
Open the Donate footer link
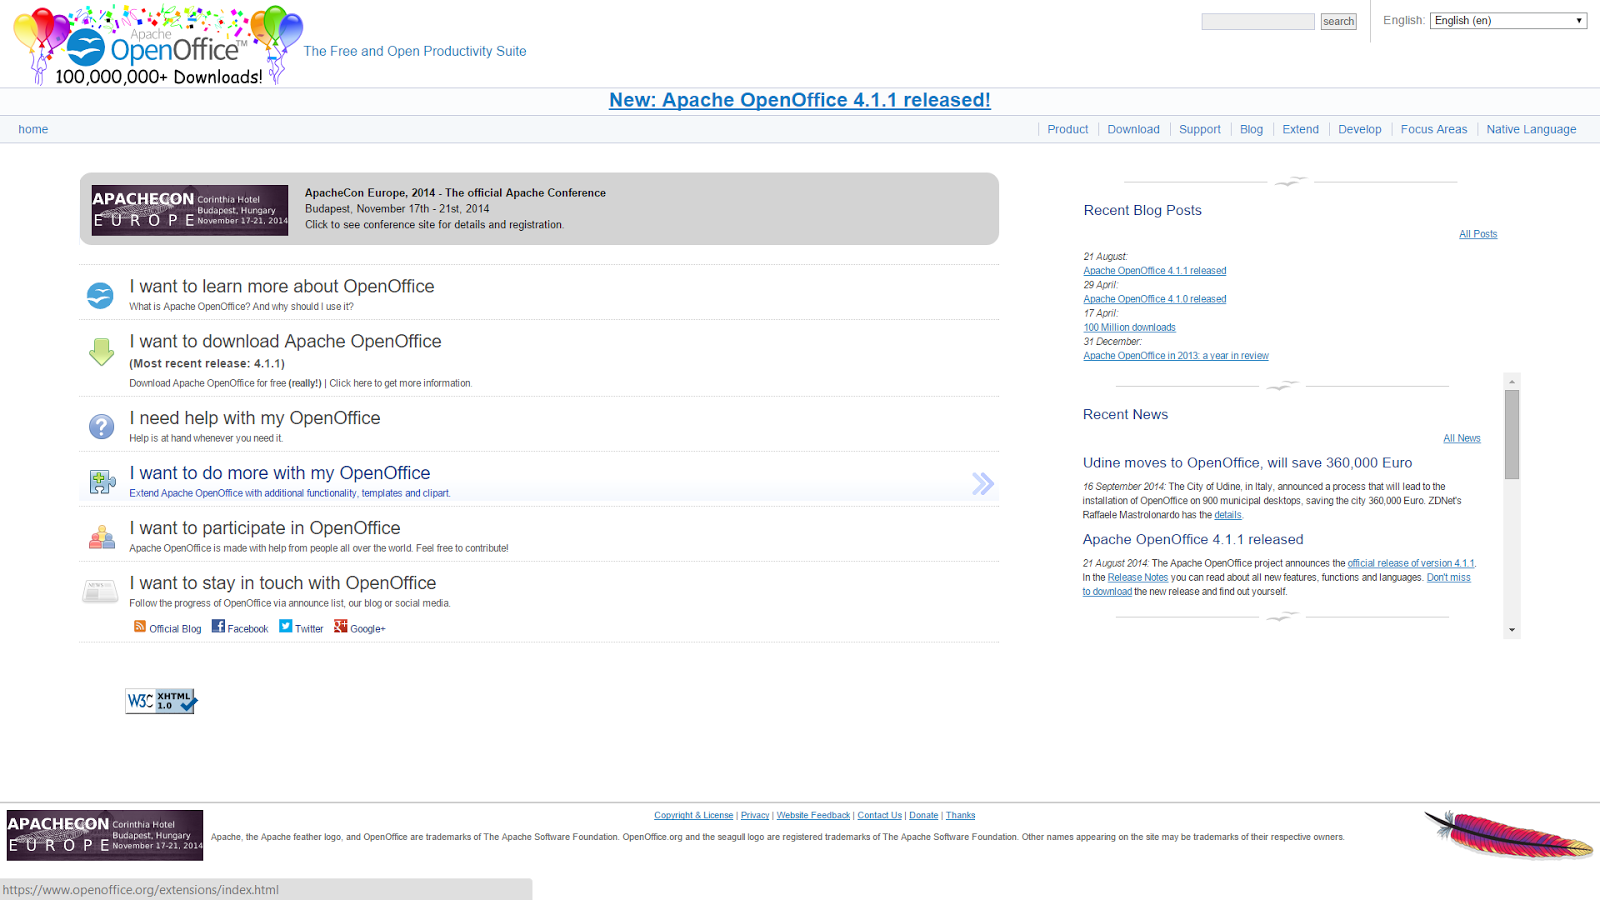(x=923, y=815)
